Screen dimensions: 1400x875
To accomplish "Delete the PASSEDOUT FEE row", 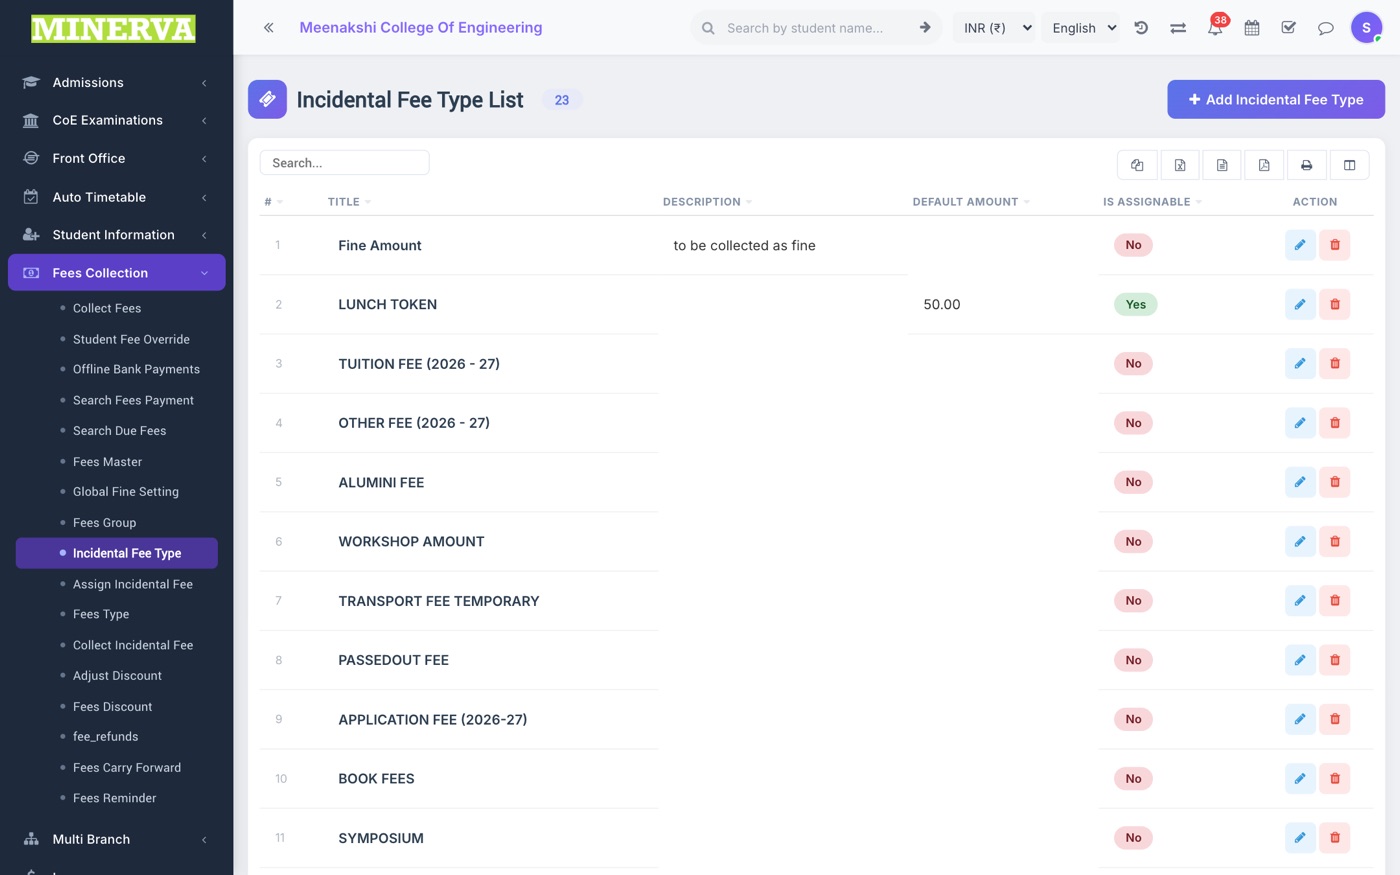I will [1335, 660].
